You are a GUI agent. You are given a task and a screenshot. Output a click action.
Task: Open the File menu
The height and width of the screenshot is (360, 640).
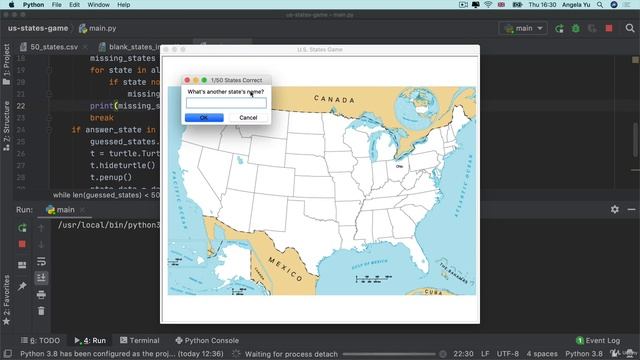(x=57, y=5)
